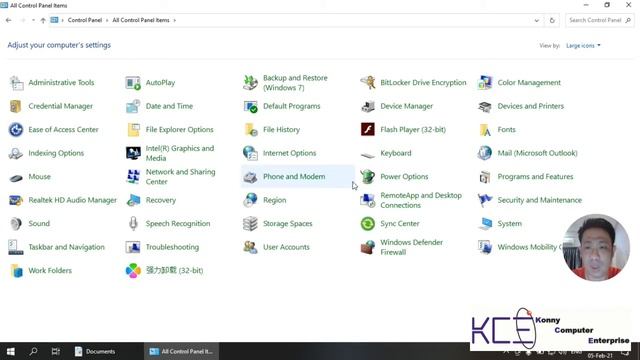This screenshot has width=640, height=360.
Task: Open the recent locations dropdown arrow
Action: click(33, 20)
